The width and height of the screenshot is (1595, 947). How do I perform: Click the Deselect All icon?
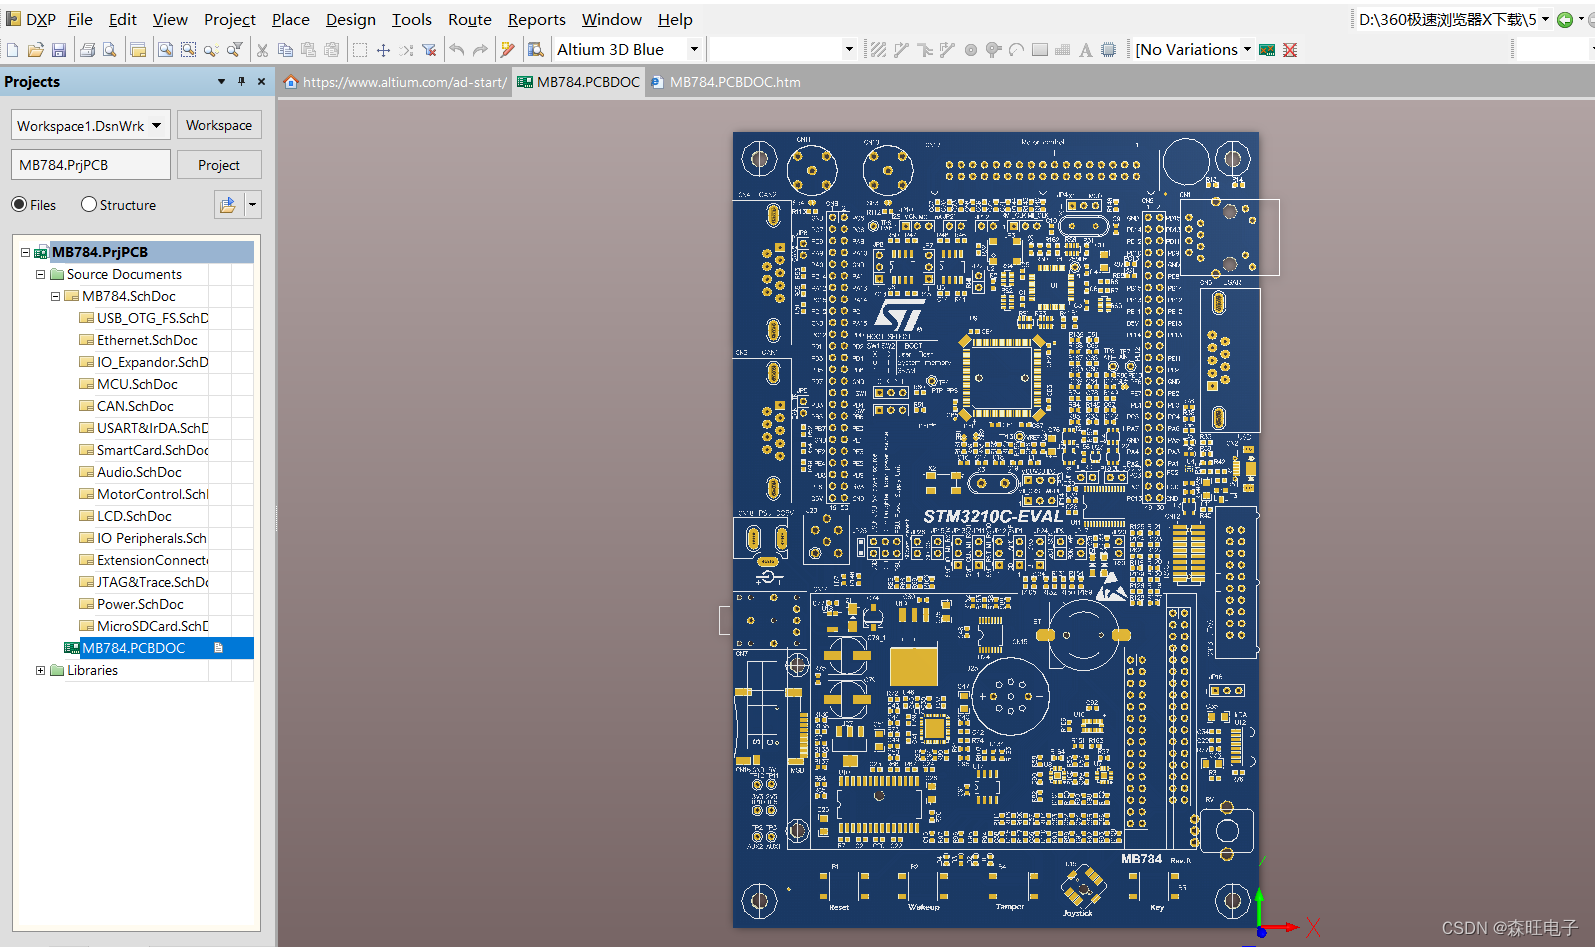coord(406,50)
